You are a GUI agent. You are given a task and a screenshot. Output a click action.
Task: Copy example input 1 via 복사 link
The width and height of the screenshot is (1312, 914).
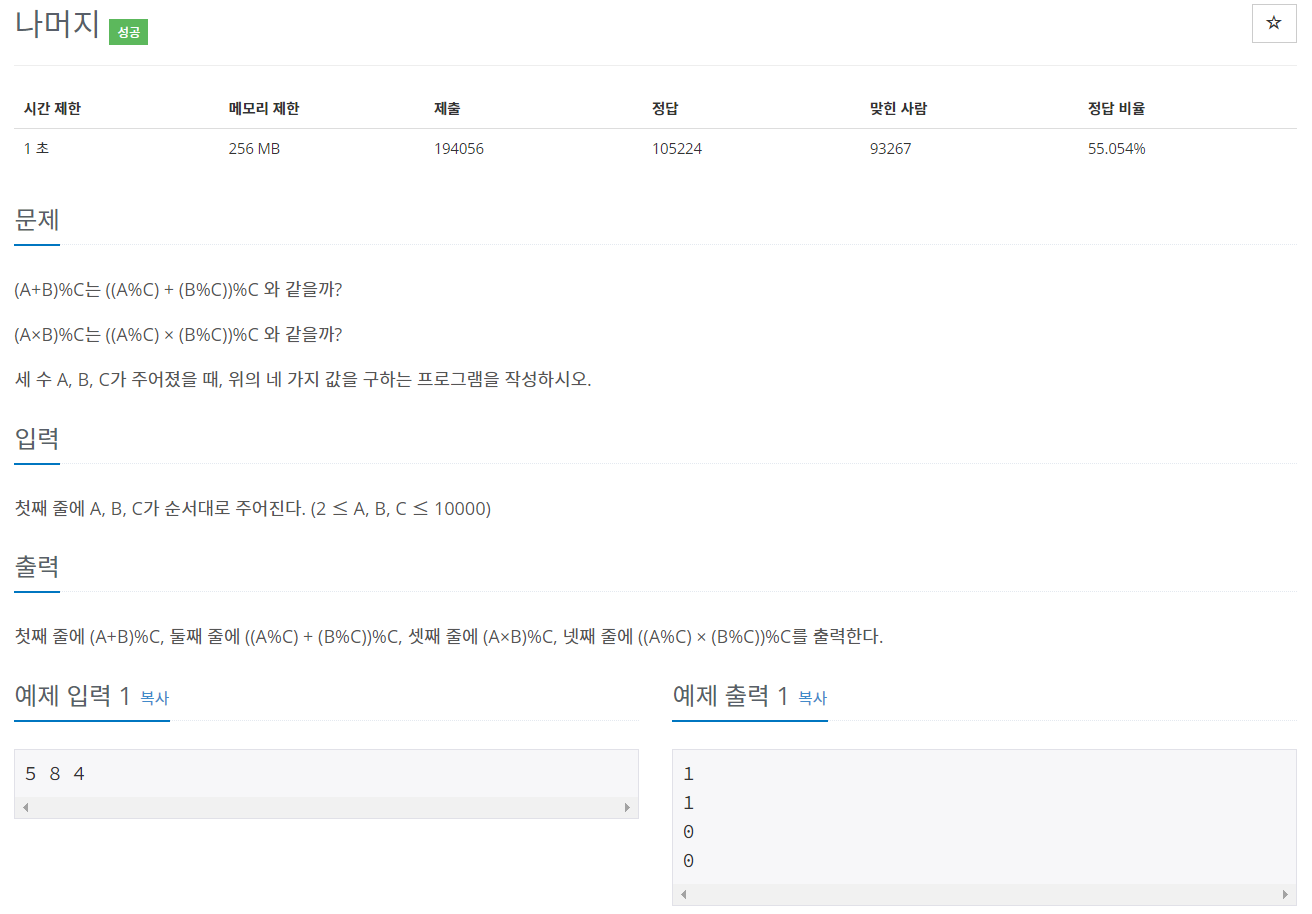pos(155,698)
